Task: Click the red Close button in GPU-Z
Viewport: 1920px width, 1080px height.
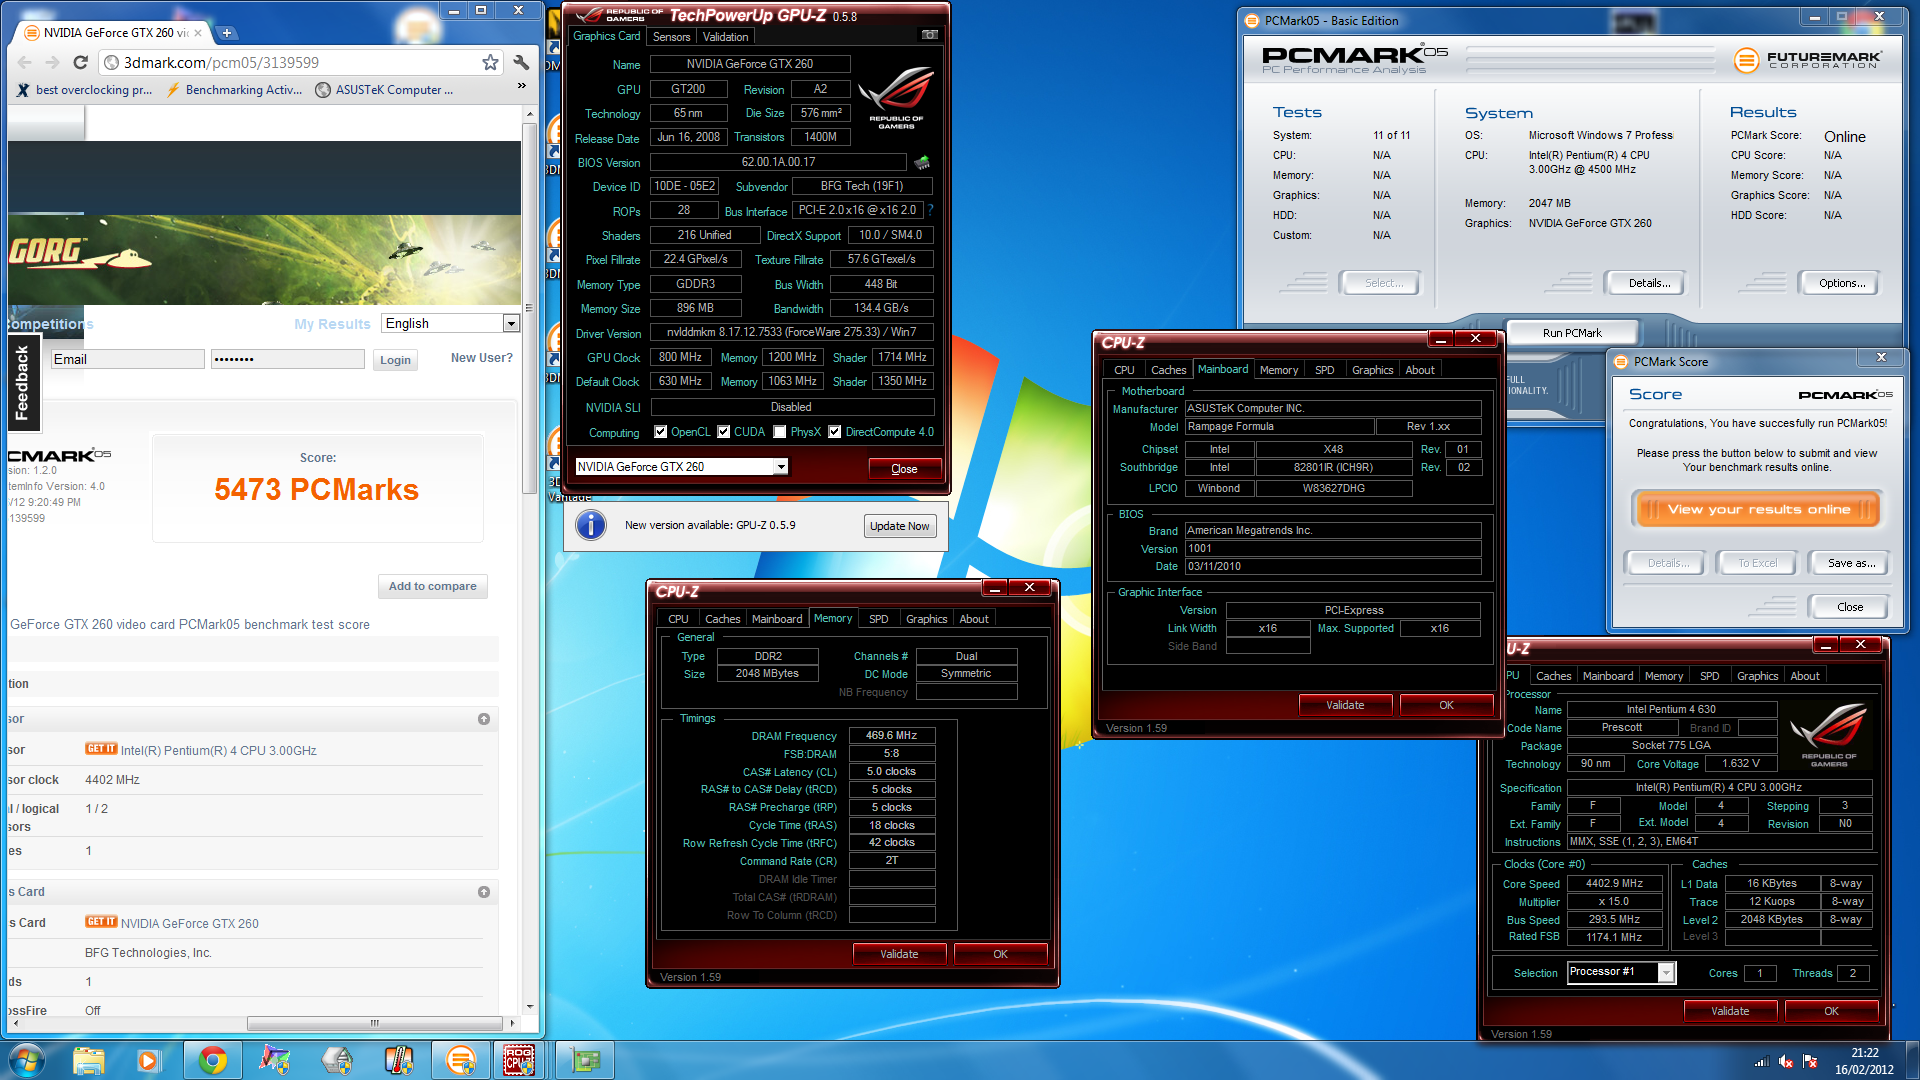Action: [x=904, y=469]
